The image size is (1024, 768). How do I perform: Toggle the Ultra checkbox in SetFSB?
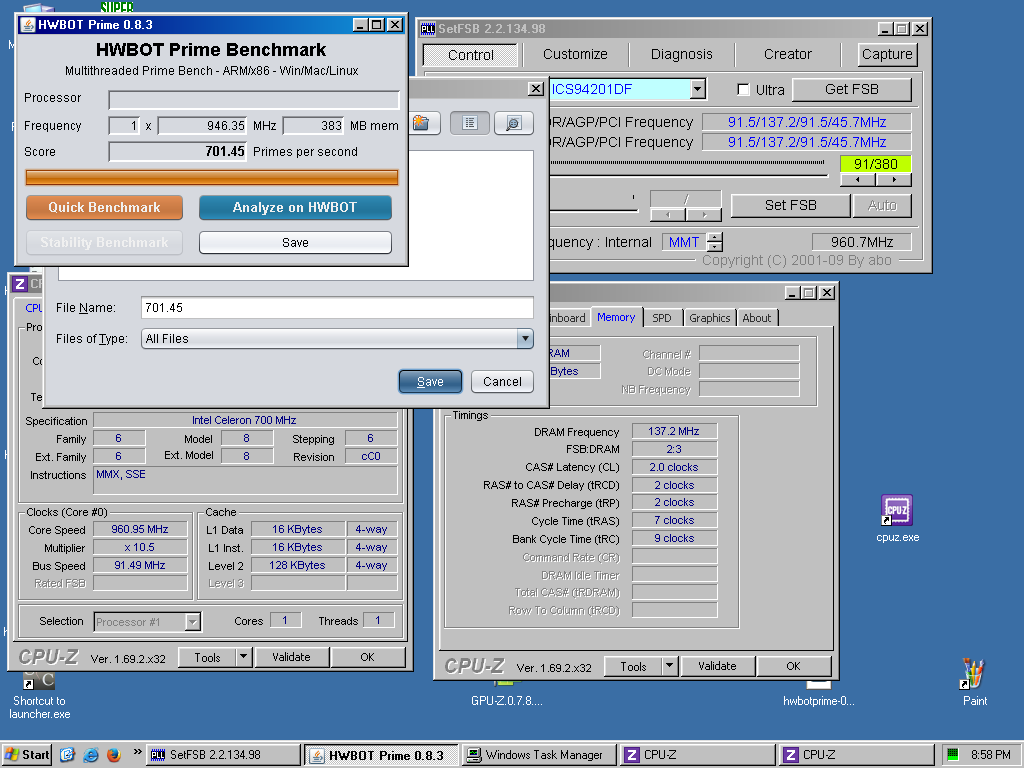tap(743, 89)
